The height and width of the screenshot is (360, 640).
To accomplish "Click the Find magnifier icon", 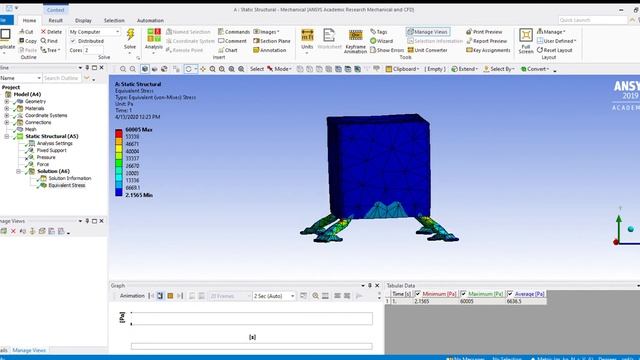I will click(44, 41).
